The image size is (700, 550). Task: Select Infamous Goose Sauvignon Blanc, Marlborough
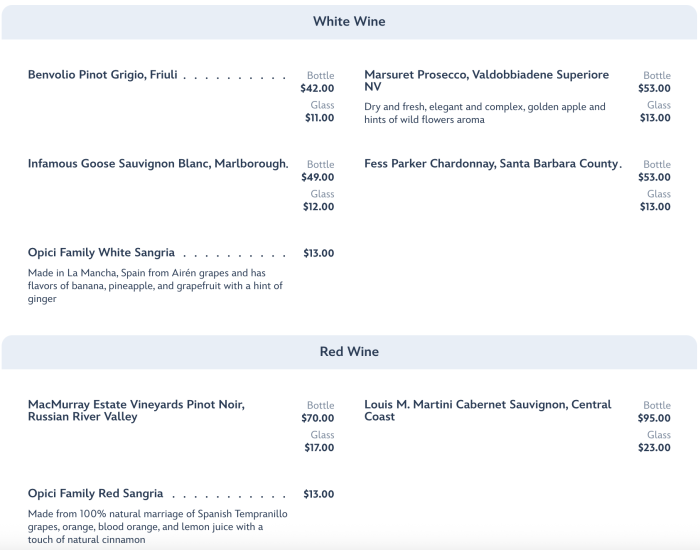[x=157, y=164]
